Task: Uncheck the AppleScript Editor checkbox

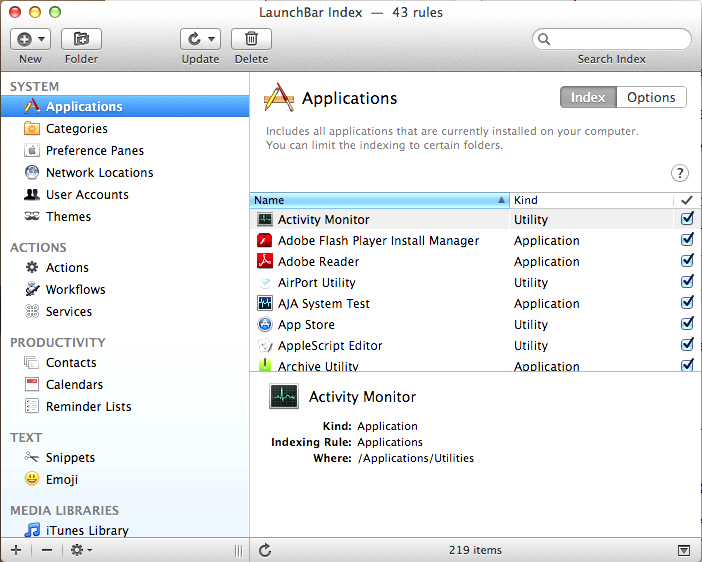Action: pos(687,345)
